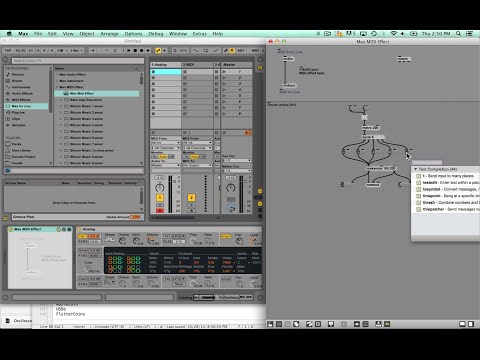Image resolution: width=480 pixels, height=360 pixels.
Task: Select the Plug-ins category icon
Action: pyautogui.click(x=8, y=112)
